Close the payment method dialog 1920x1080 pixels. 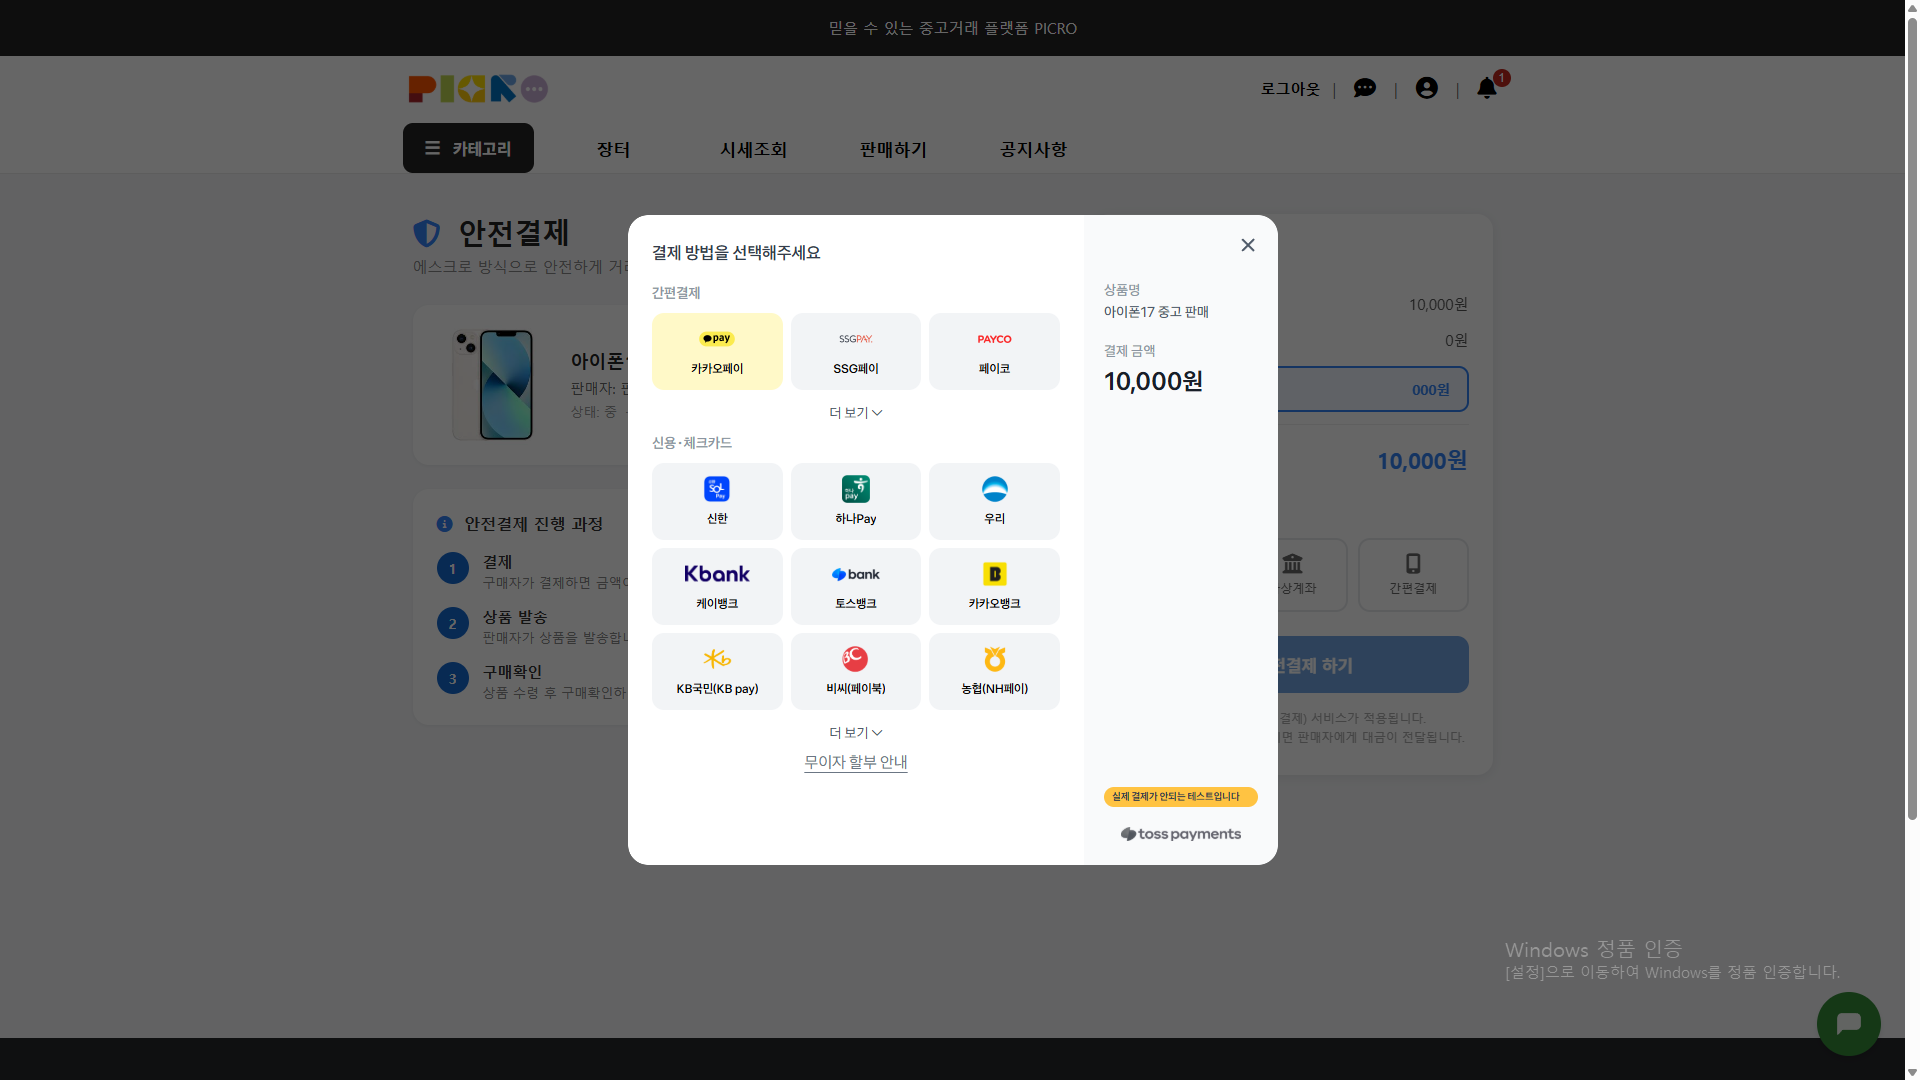pos(1248,245)
